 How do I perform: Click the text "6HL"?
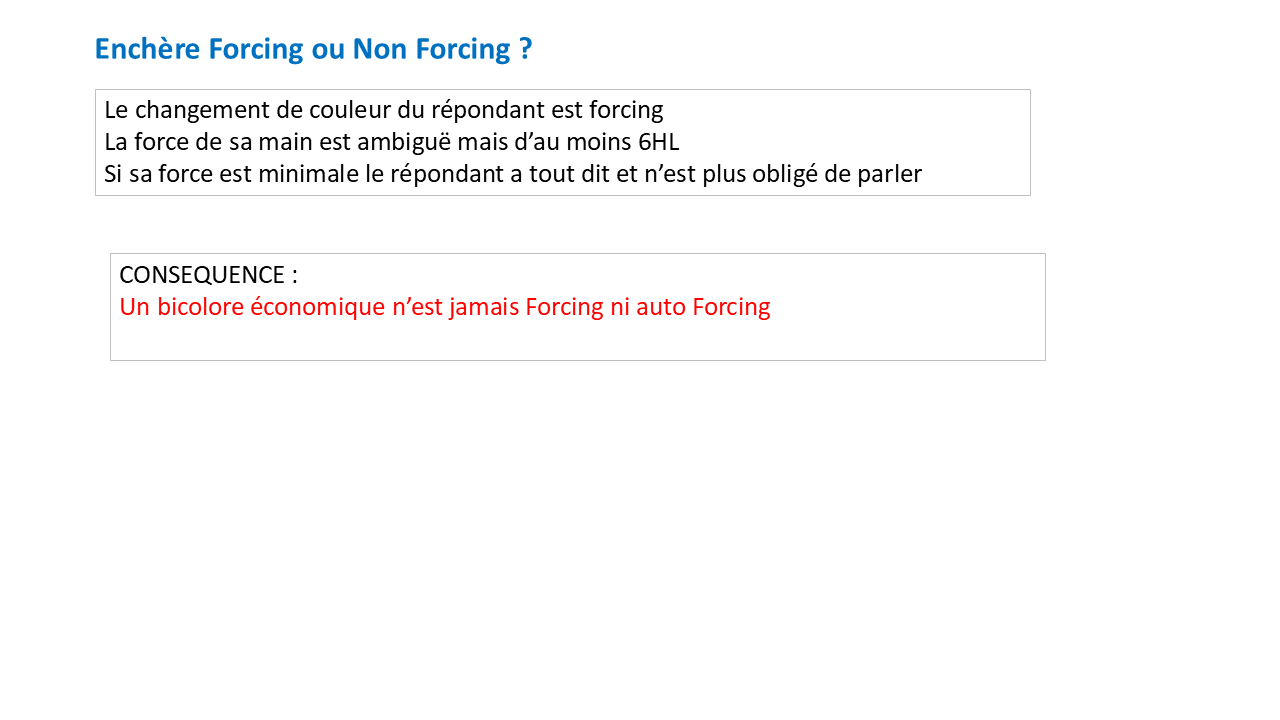point(658,142)
